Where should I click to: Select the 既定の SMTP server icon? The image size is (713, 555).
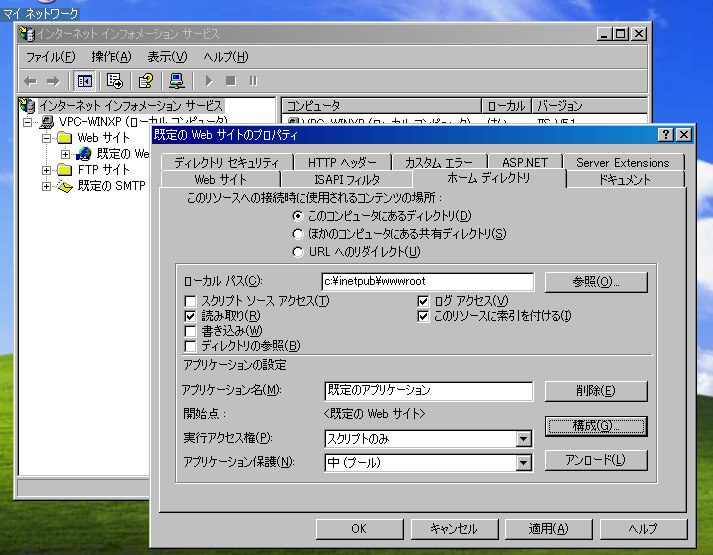tap(65, 186)
